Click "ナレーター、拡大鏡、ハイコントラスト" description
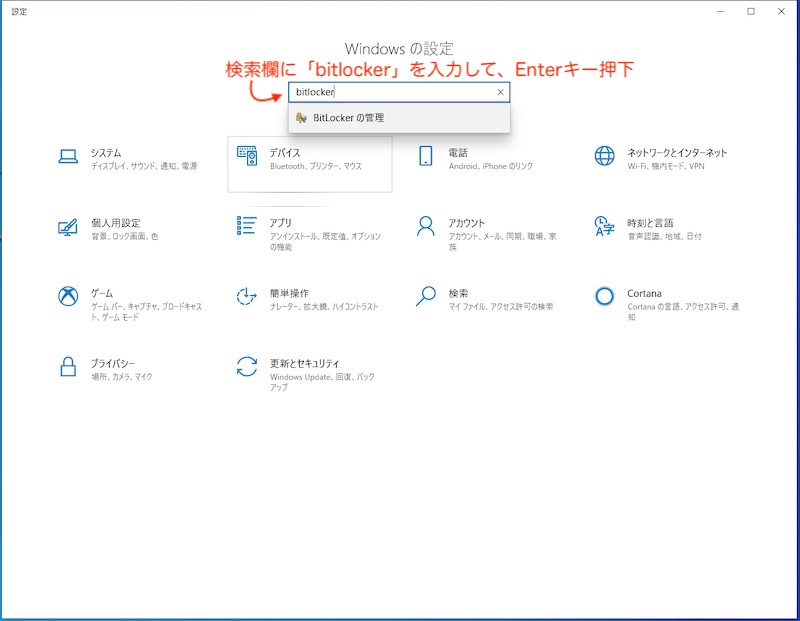800x621 pixels. coord(324,307)
